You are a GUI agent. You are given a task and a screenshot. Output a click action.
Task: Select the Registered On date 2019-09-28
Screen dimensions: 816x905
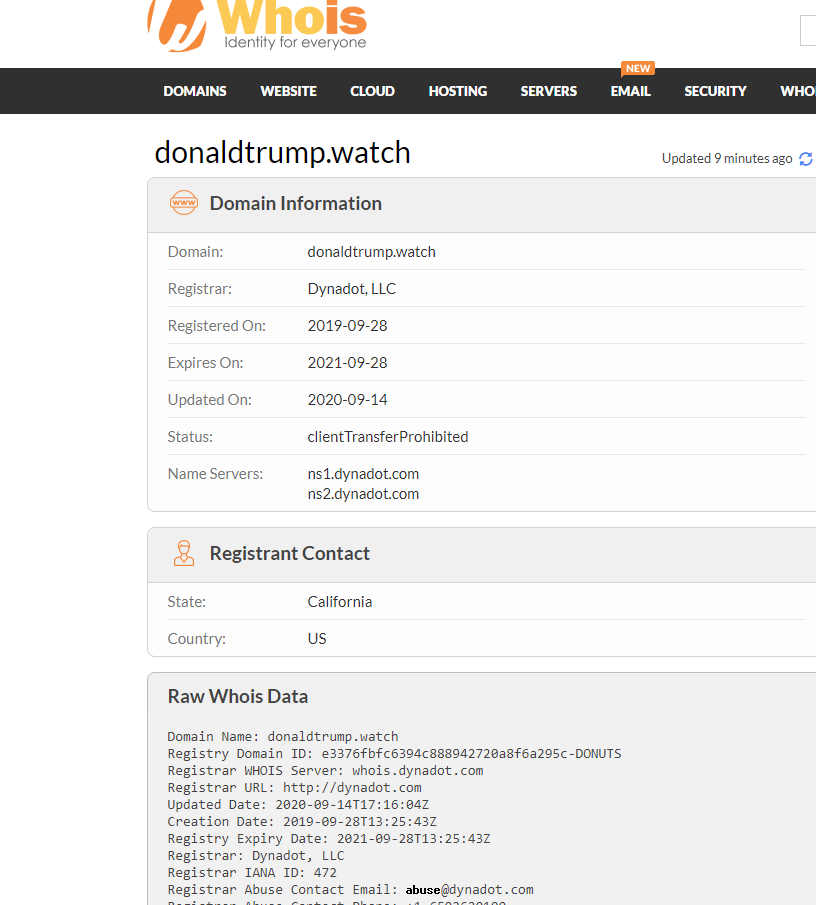coord(347,326)
